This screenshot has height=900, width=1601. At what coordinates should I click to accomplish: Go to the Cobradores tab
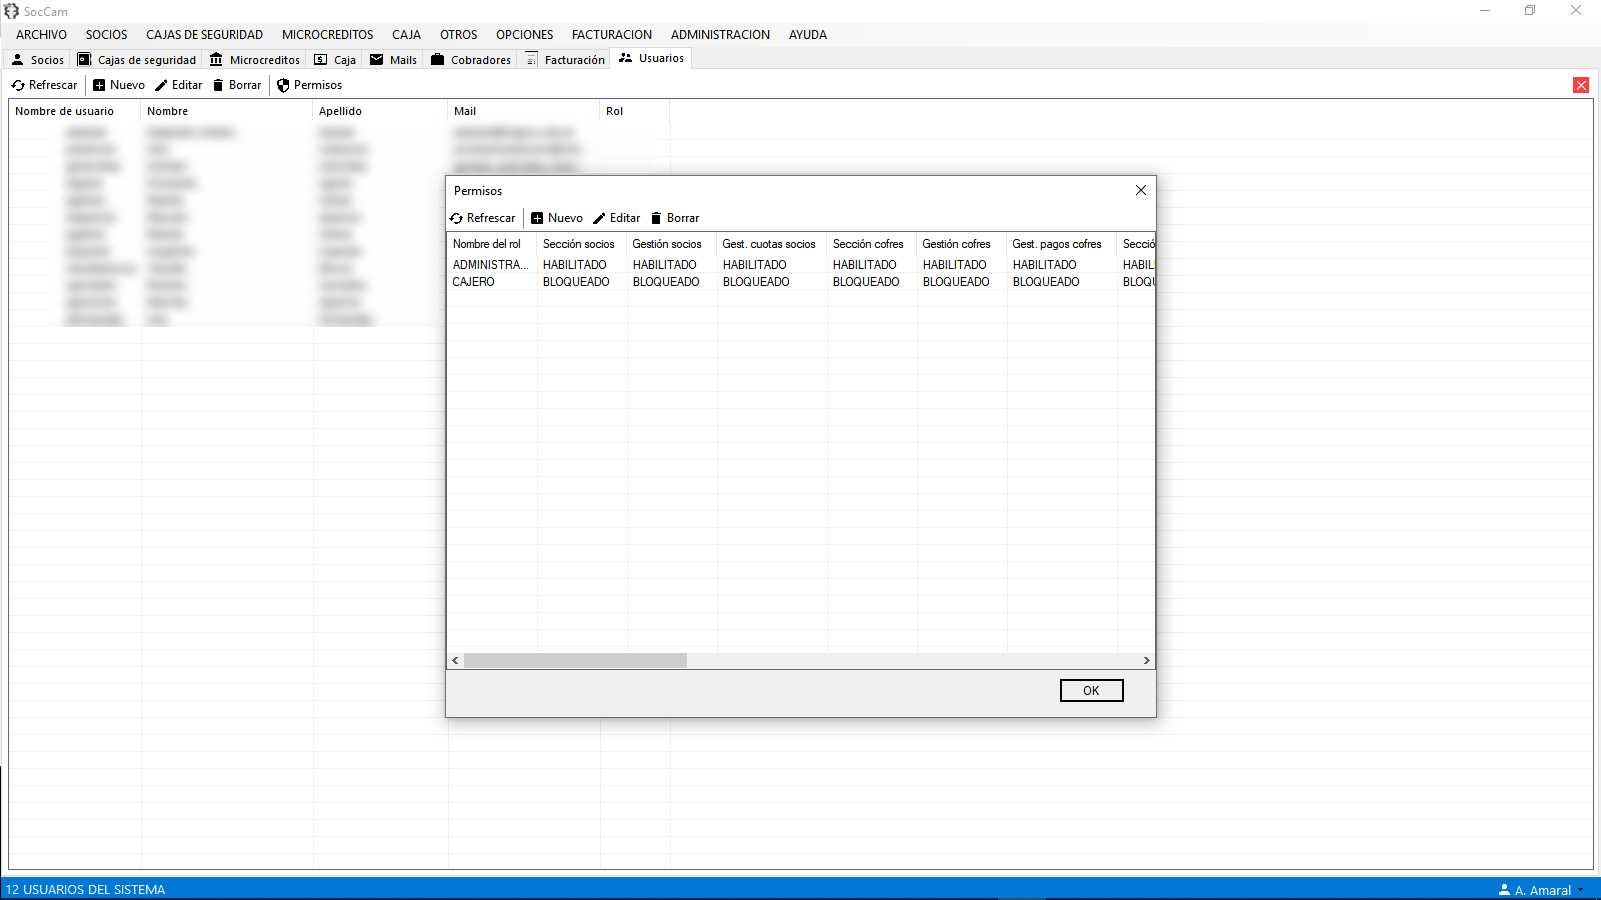tap(471, 60)
